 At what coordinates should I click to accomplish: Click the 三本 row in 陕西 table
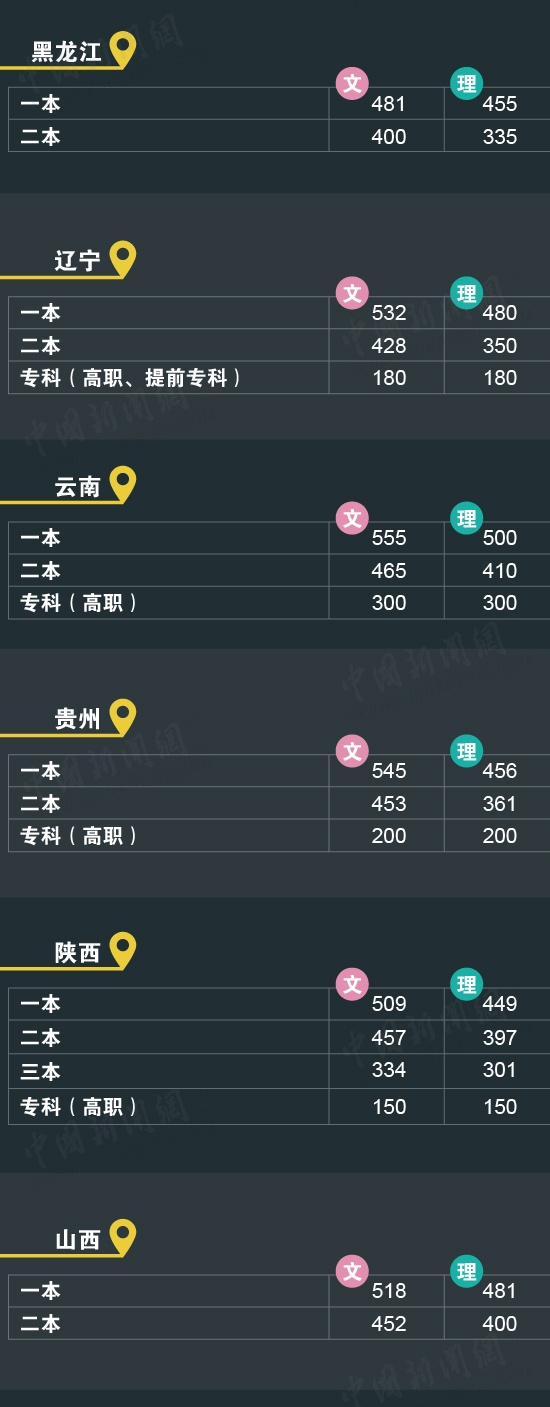click(x=279, y=1071)
